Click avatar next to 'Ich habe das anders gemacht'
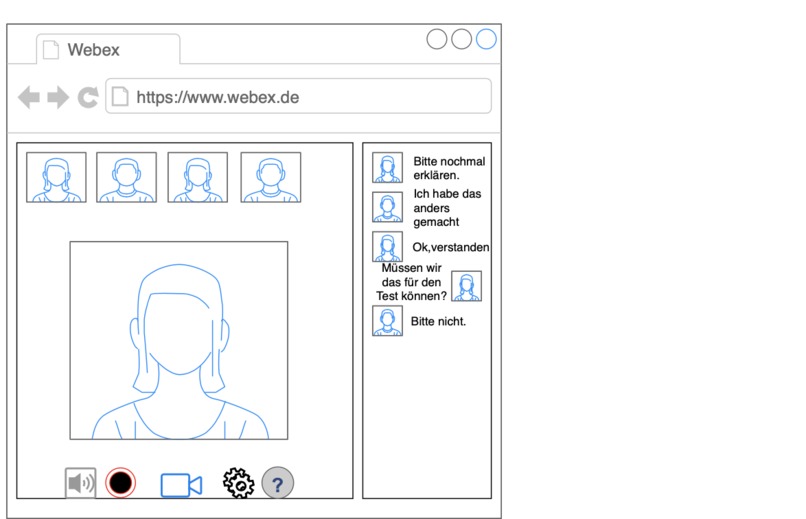806x519 pixels. click(x=388, y=207)
